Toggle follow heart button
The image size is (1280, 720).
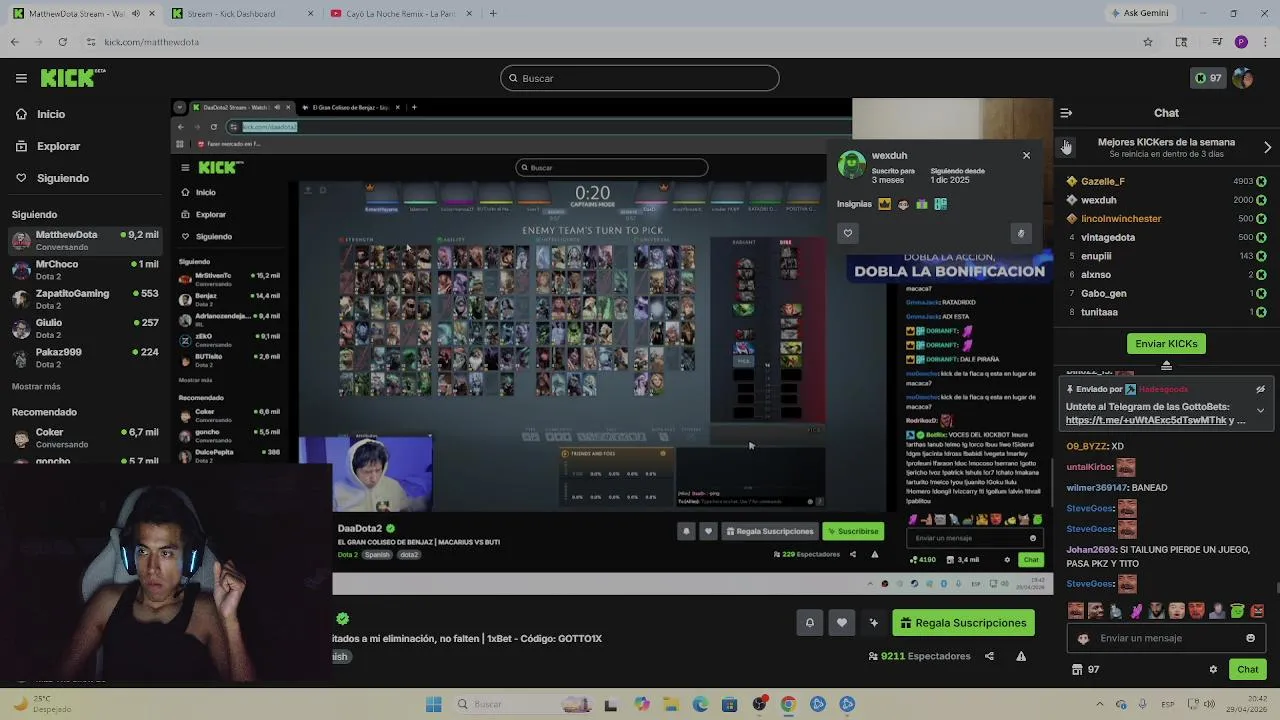coord(842,623)
